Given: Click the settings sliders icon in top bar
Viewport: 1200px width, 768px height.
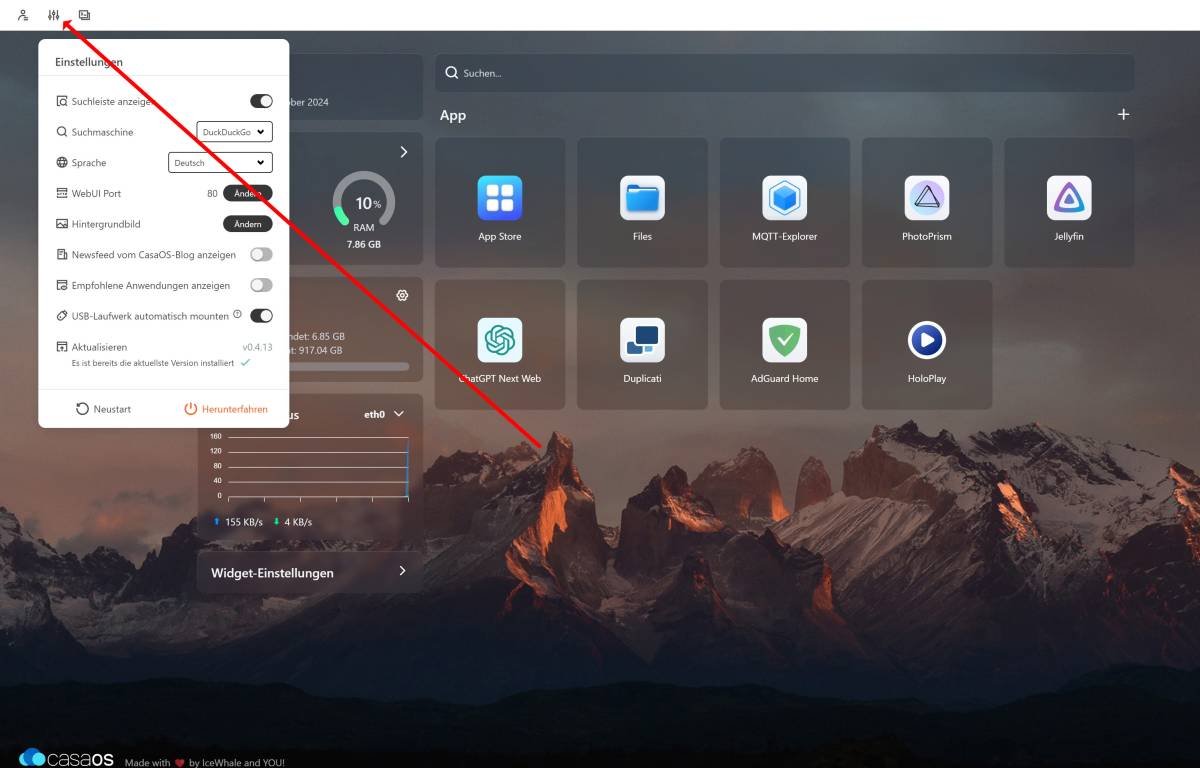Looking at the screenshot, I should point(54,15).
